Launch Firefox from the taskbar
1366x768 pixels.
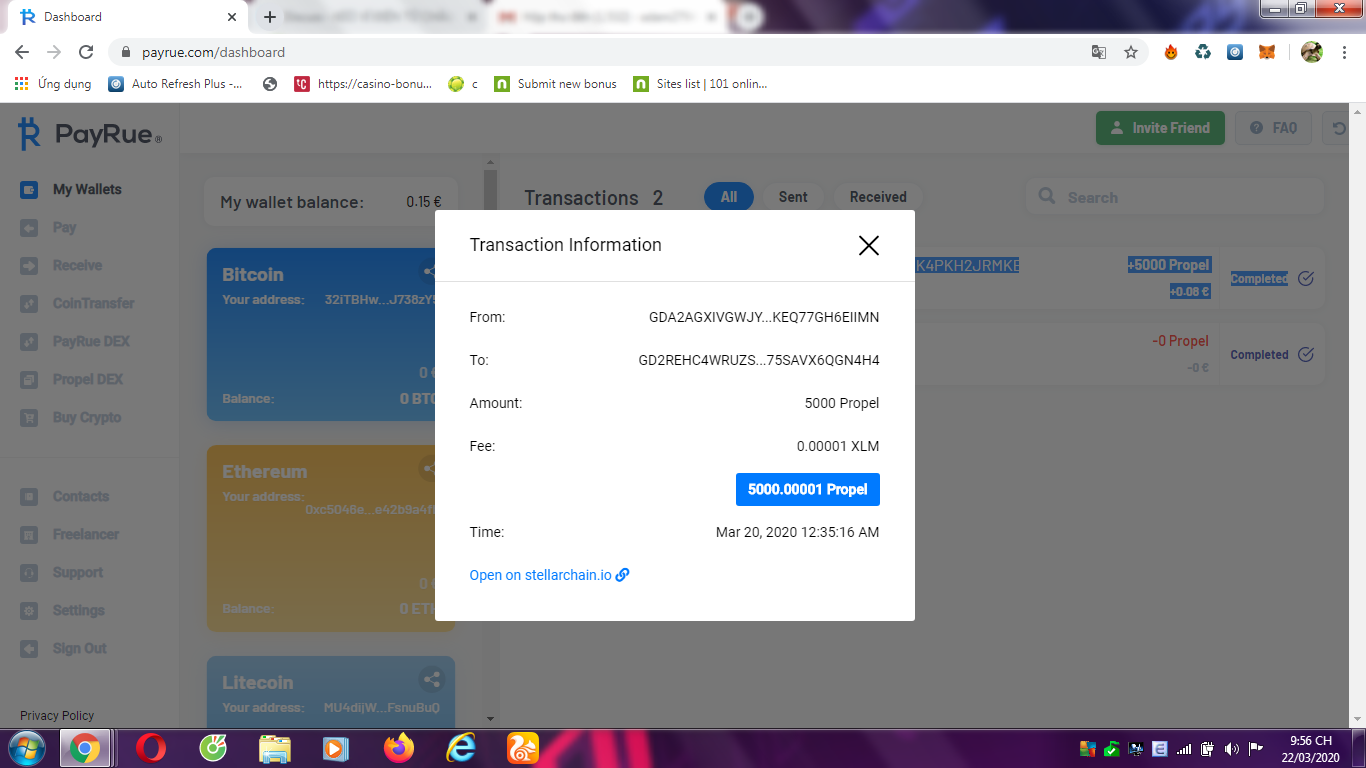click(398, 748)
